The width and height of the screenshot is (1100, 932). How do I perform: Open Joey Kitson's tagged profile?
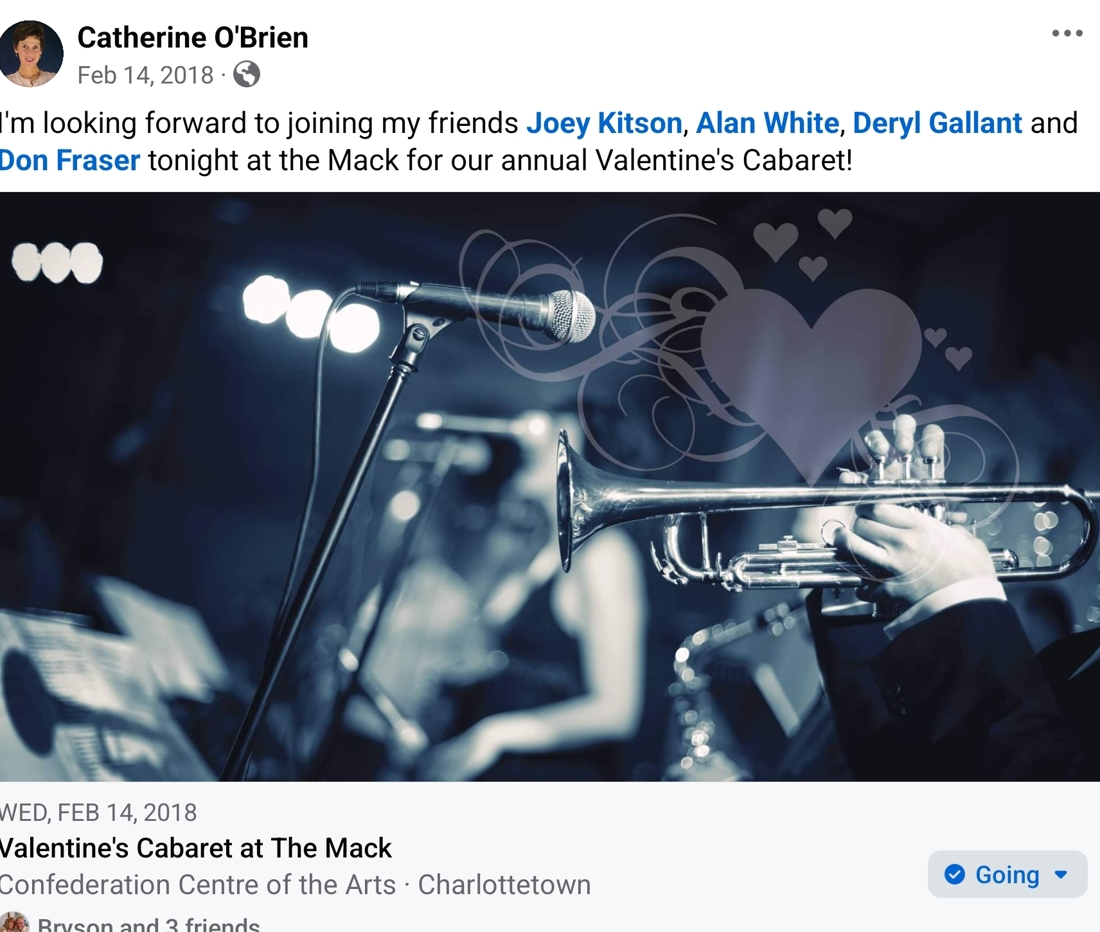coord(604,123)
